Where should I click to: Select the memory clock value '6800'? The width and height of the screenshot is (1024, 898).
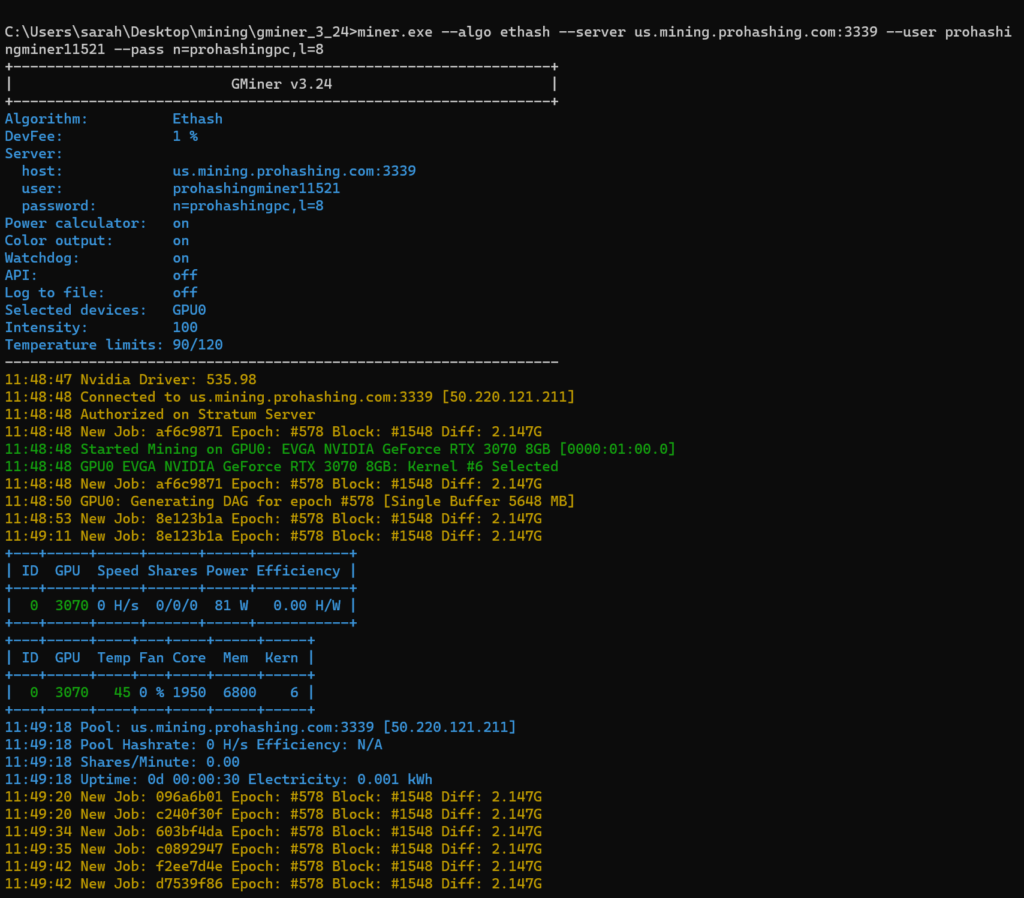pos(240,692)
